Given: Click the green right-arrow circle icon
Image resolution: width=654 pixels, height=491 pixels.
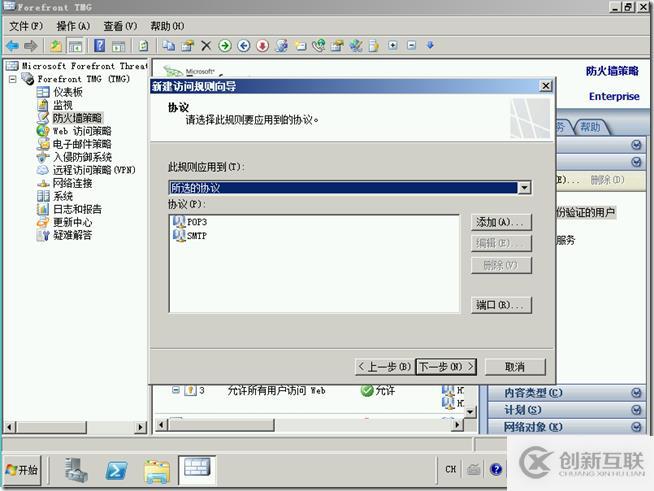Looking at the screenshot, I should (x=225, y=45).
